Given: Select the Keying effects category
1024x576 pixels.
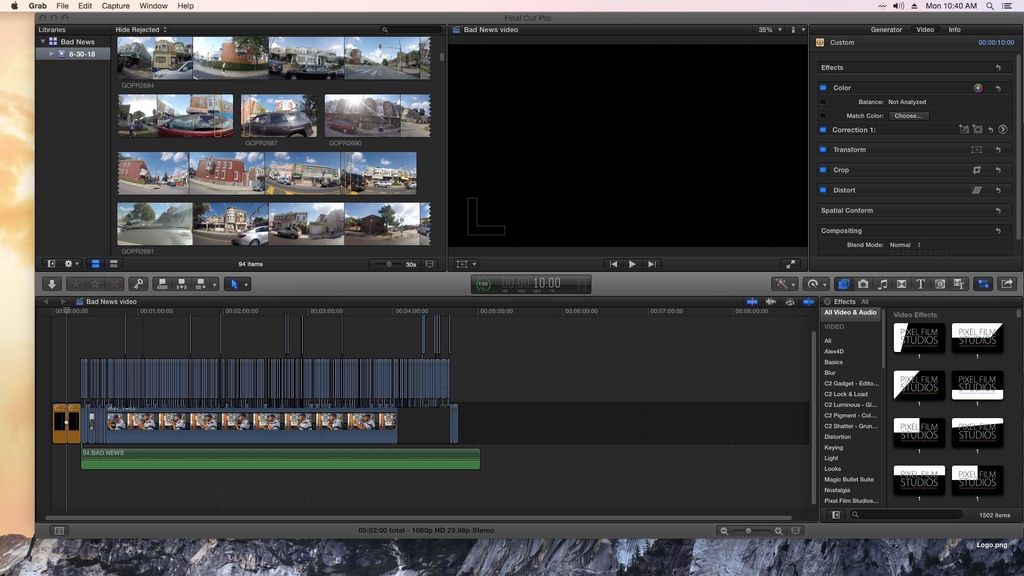Looking at the screenshot, I should (x=833, y=447).
